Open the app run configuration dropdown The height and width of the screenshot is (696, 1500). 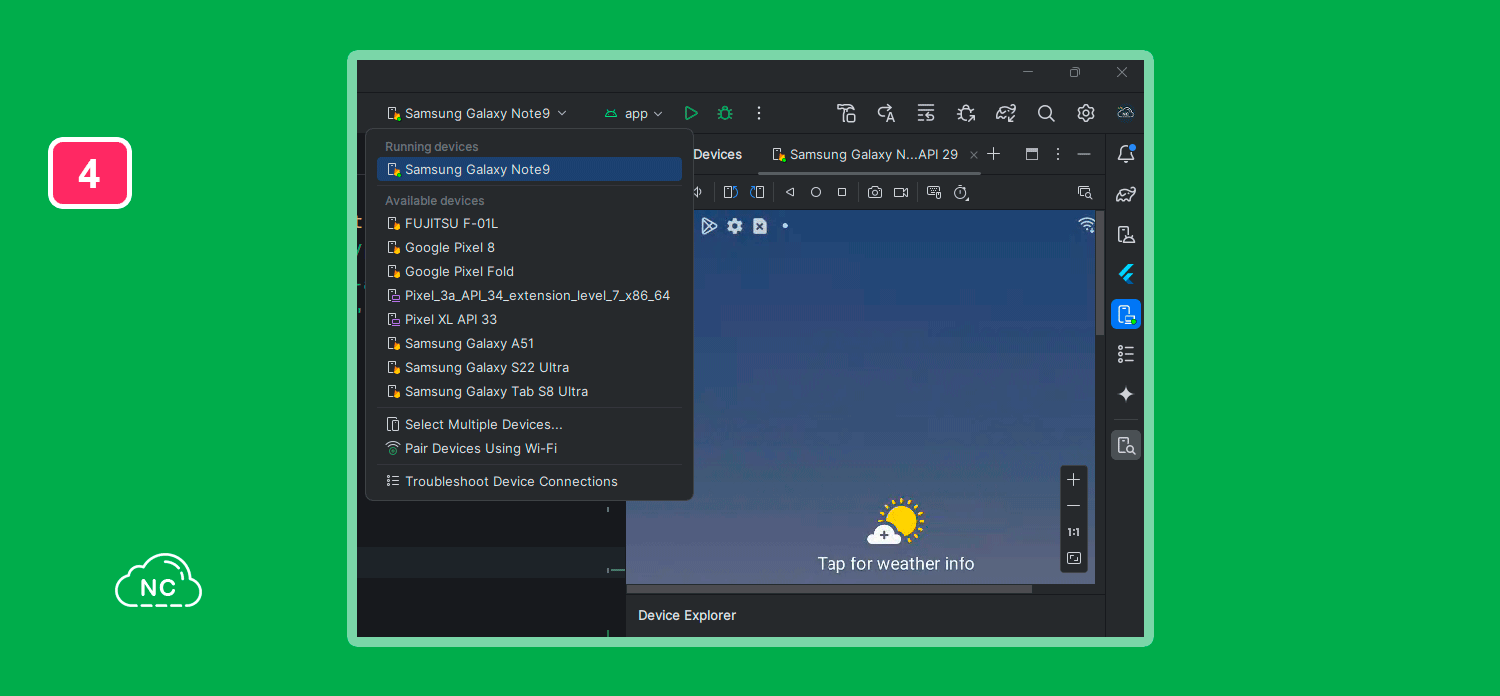(634, 113)
